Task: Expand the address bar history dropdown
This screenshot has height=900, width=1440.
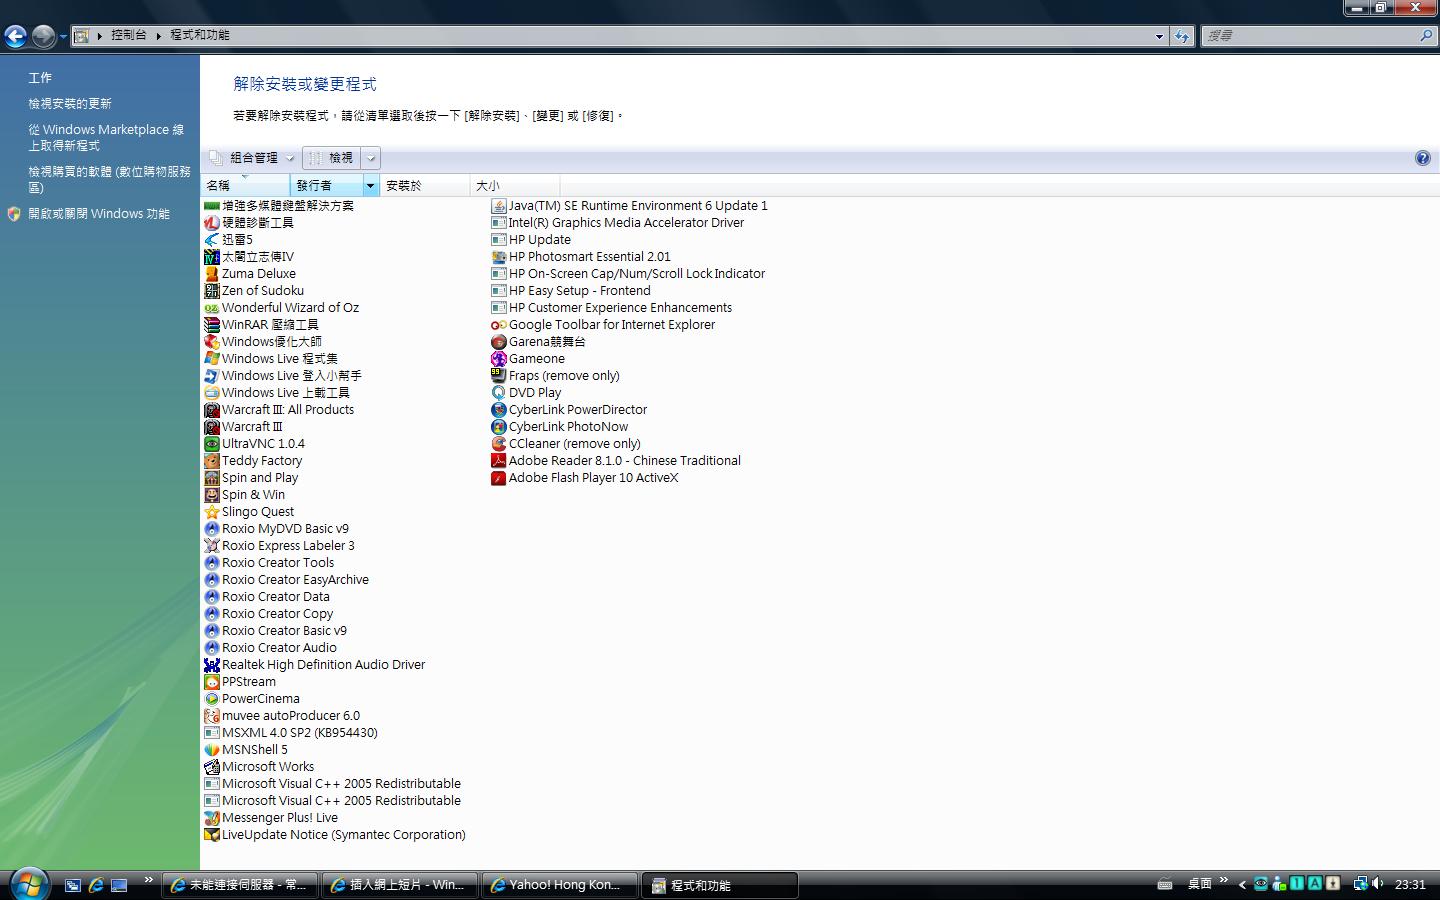Action: coord(1159,36)
